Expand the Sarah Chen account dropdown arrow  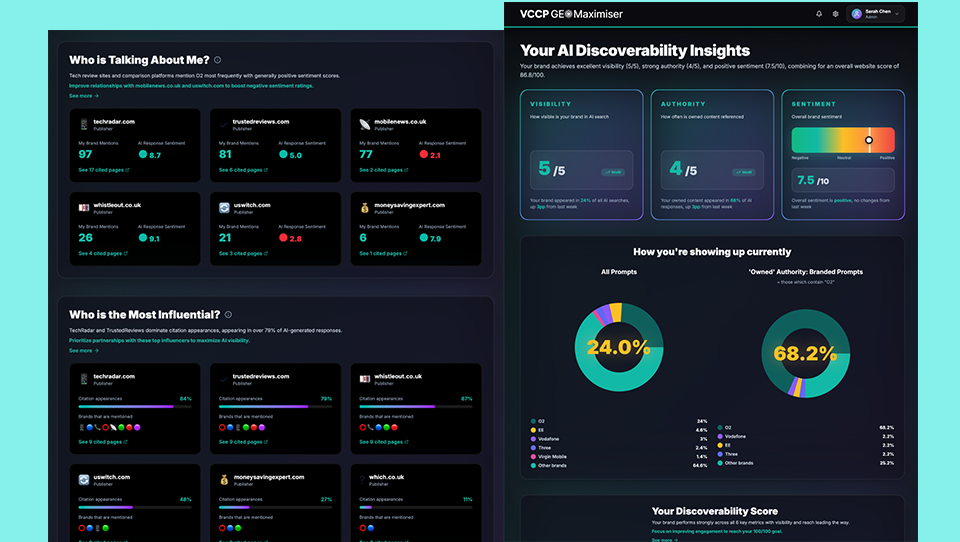898,13
